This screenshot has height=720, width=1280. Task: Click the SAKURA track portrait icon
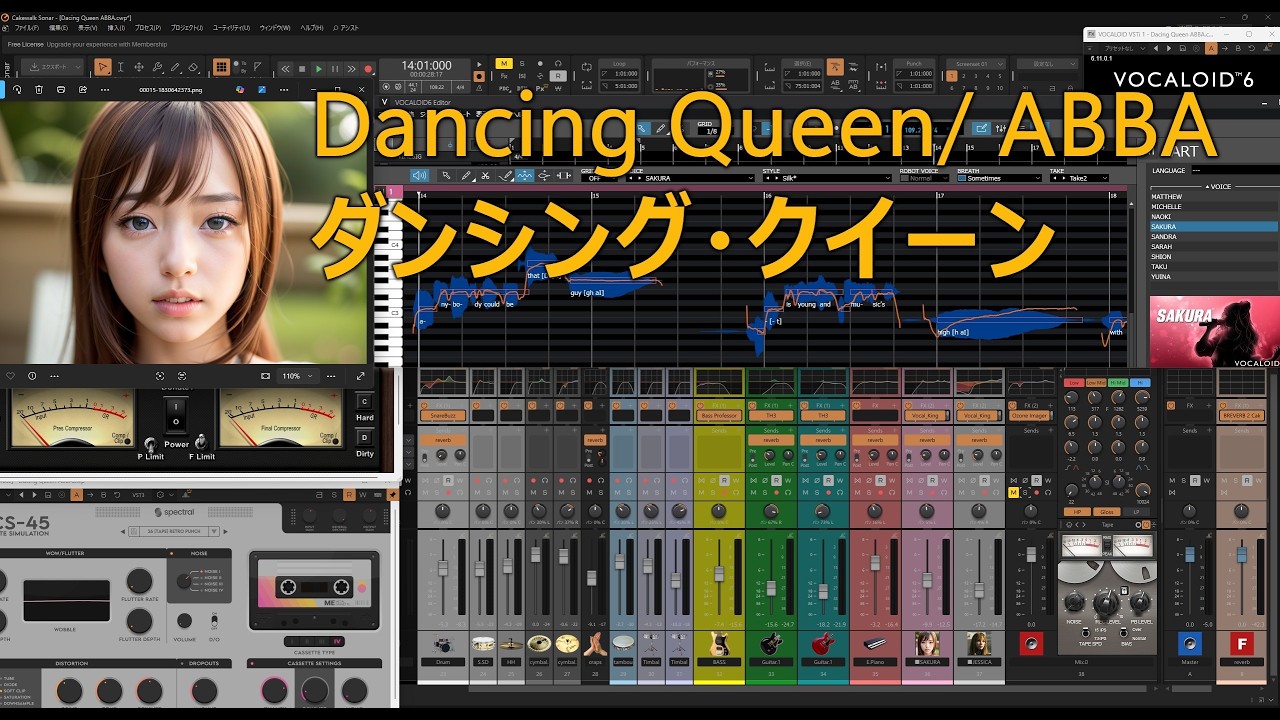coord(927,644)
